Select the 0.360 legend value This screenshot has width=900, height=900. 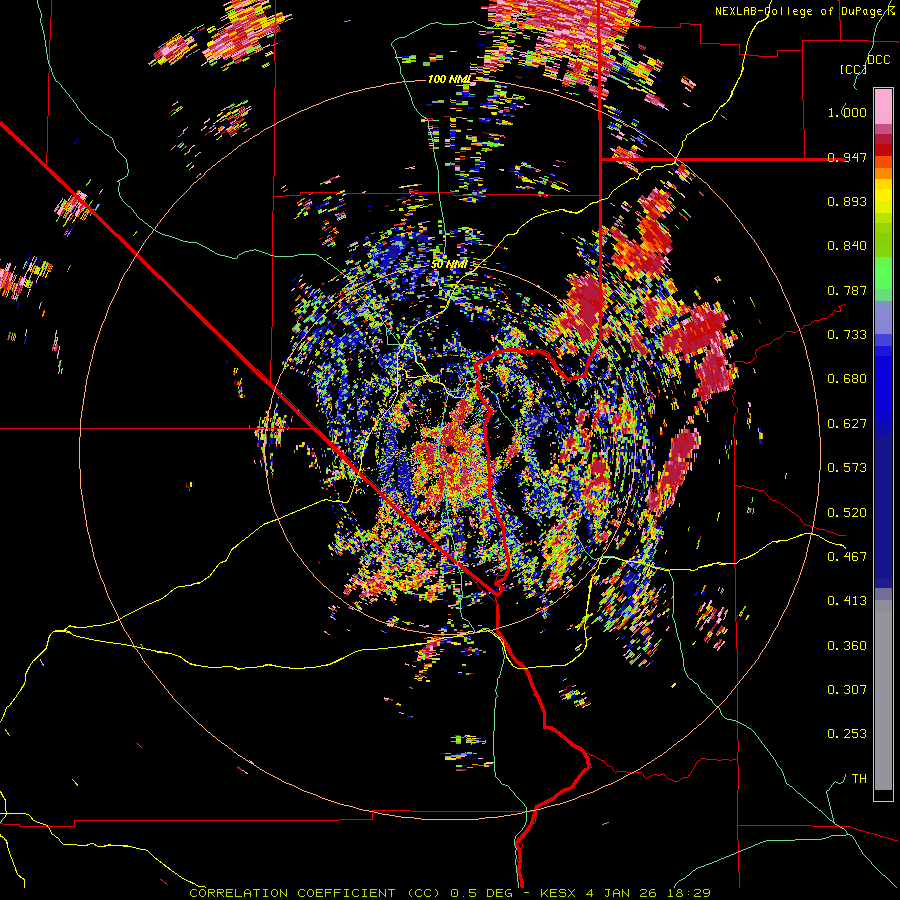(847, 646)
